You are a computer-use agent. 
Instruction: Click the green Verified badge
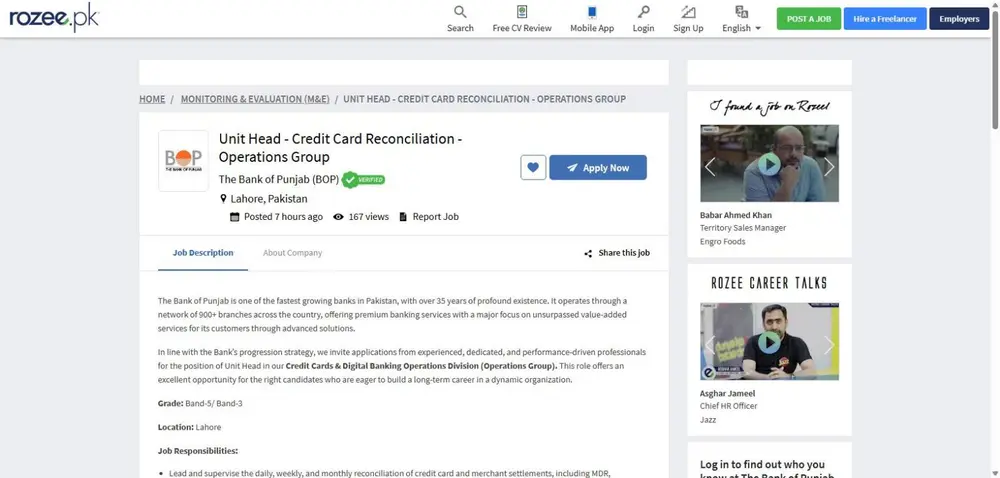364,180
